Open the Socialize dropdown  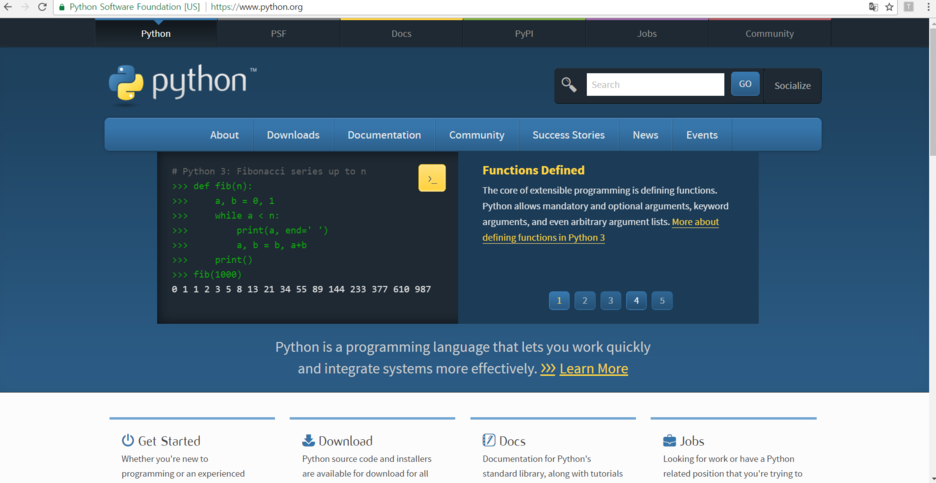pyautogui.click(x=792, y=85)
